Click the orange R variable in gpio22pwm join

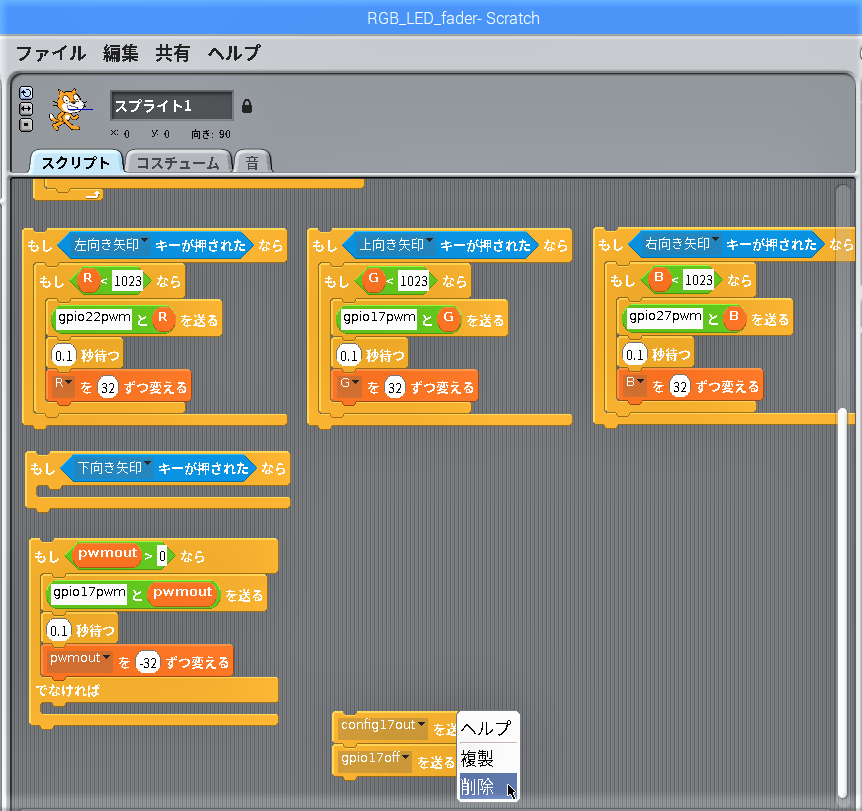163,318
